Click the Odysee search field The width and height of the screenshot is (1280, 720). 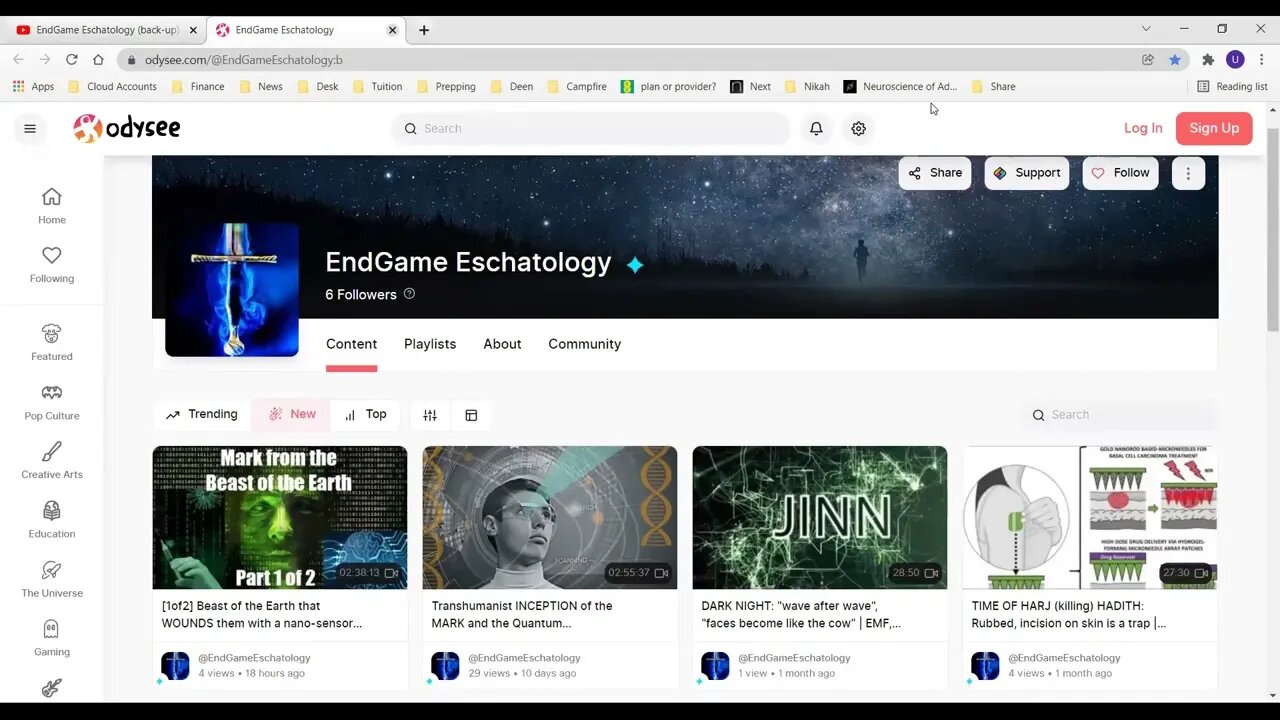tap(591, 128)
